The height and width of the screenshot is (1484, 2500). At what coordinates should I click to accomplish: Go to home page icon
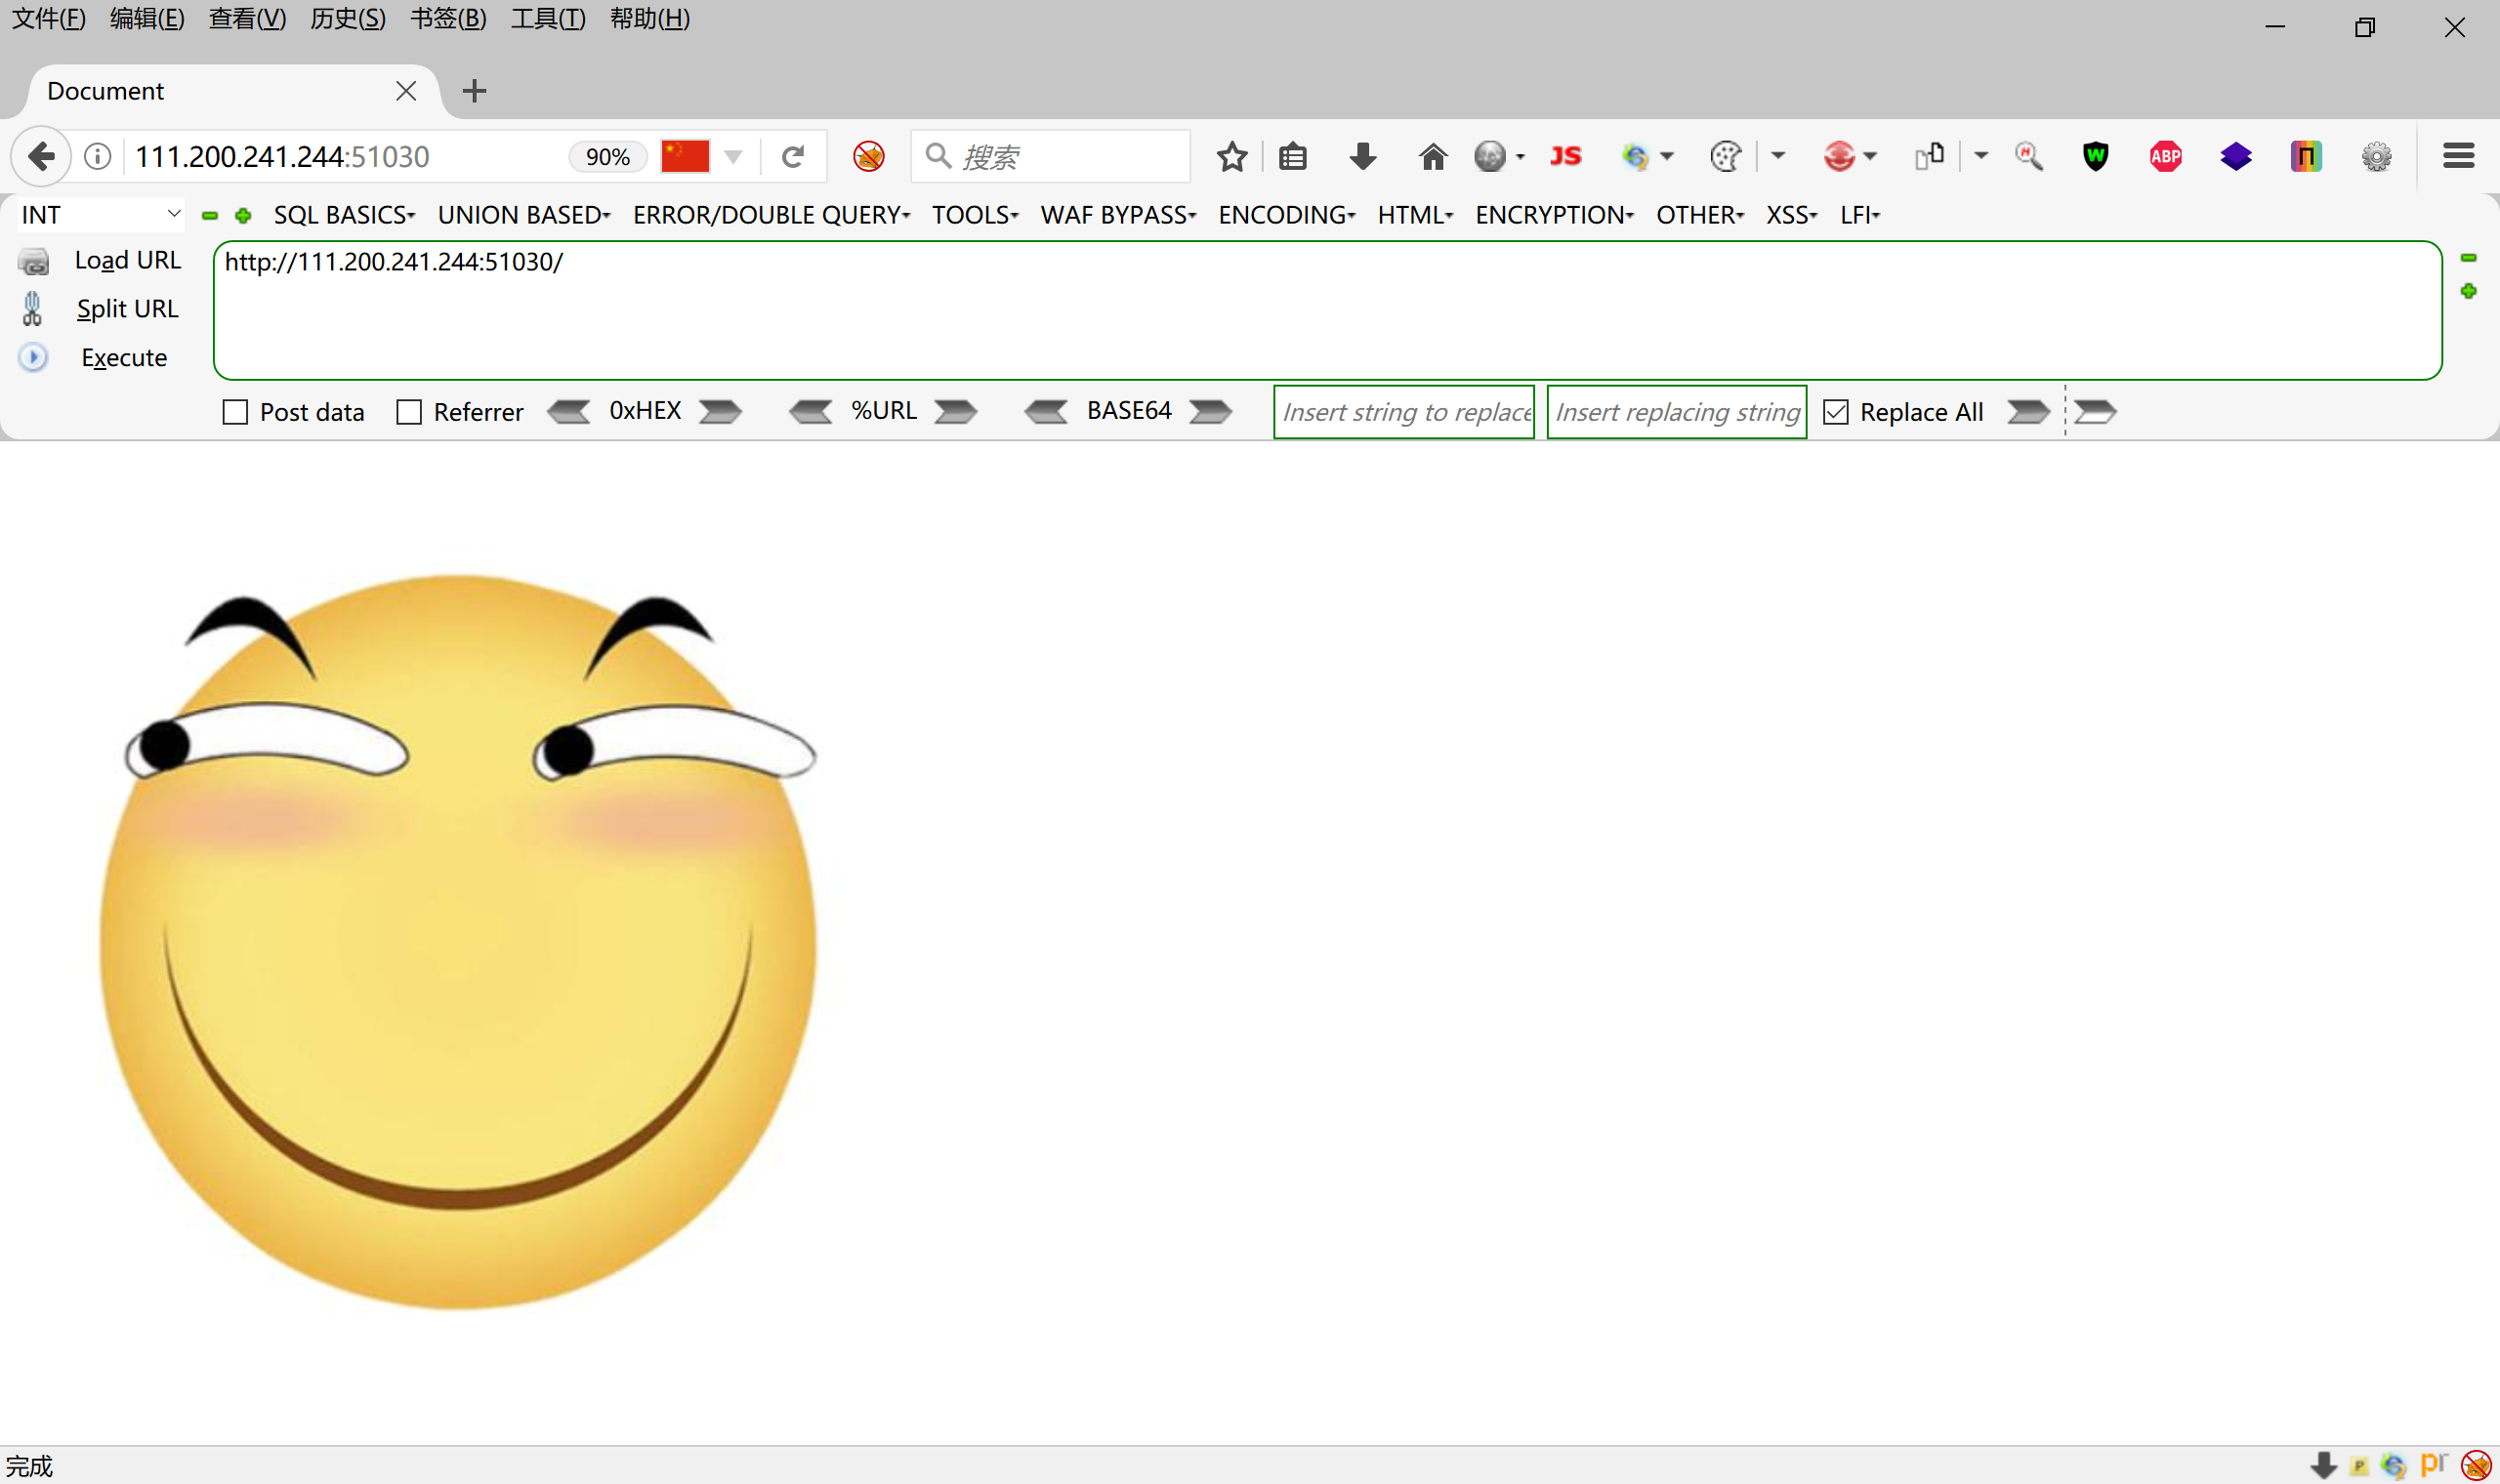pyautogui.click(x=1432, y=156)
